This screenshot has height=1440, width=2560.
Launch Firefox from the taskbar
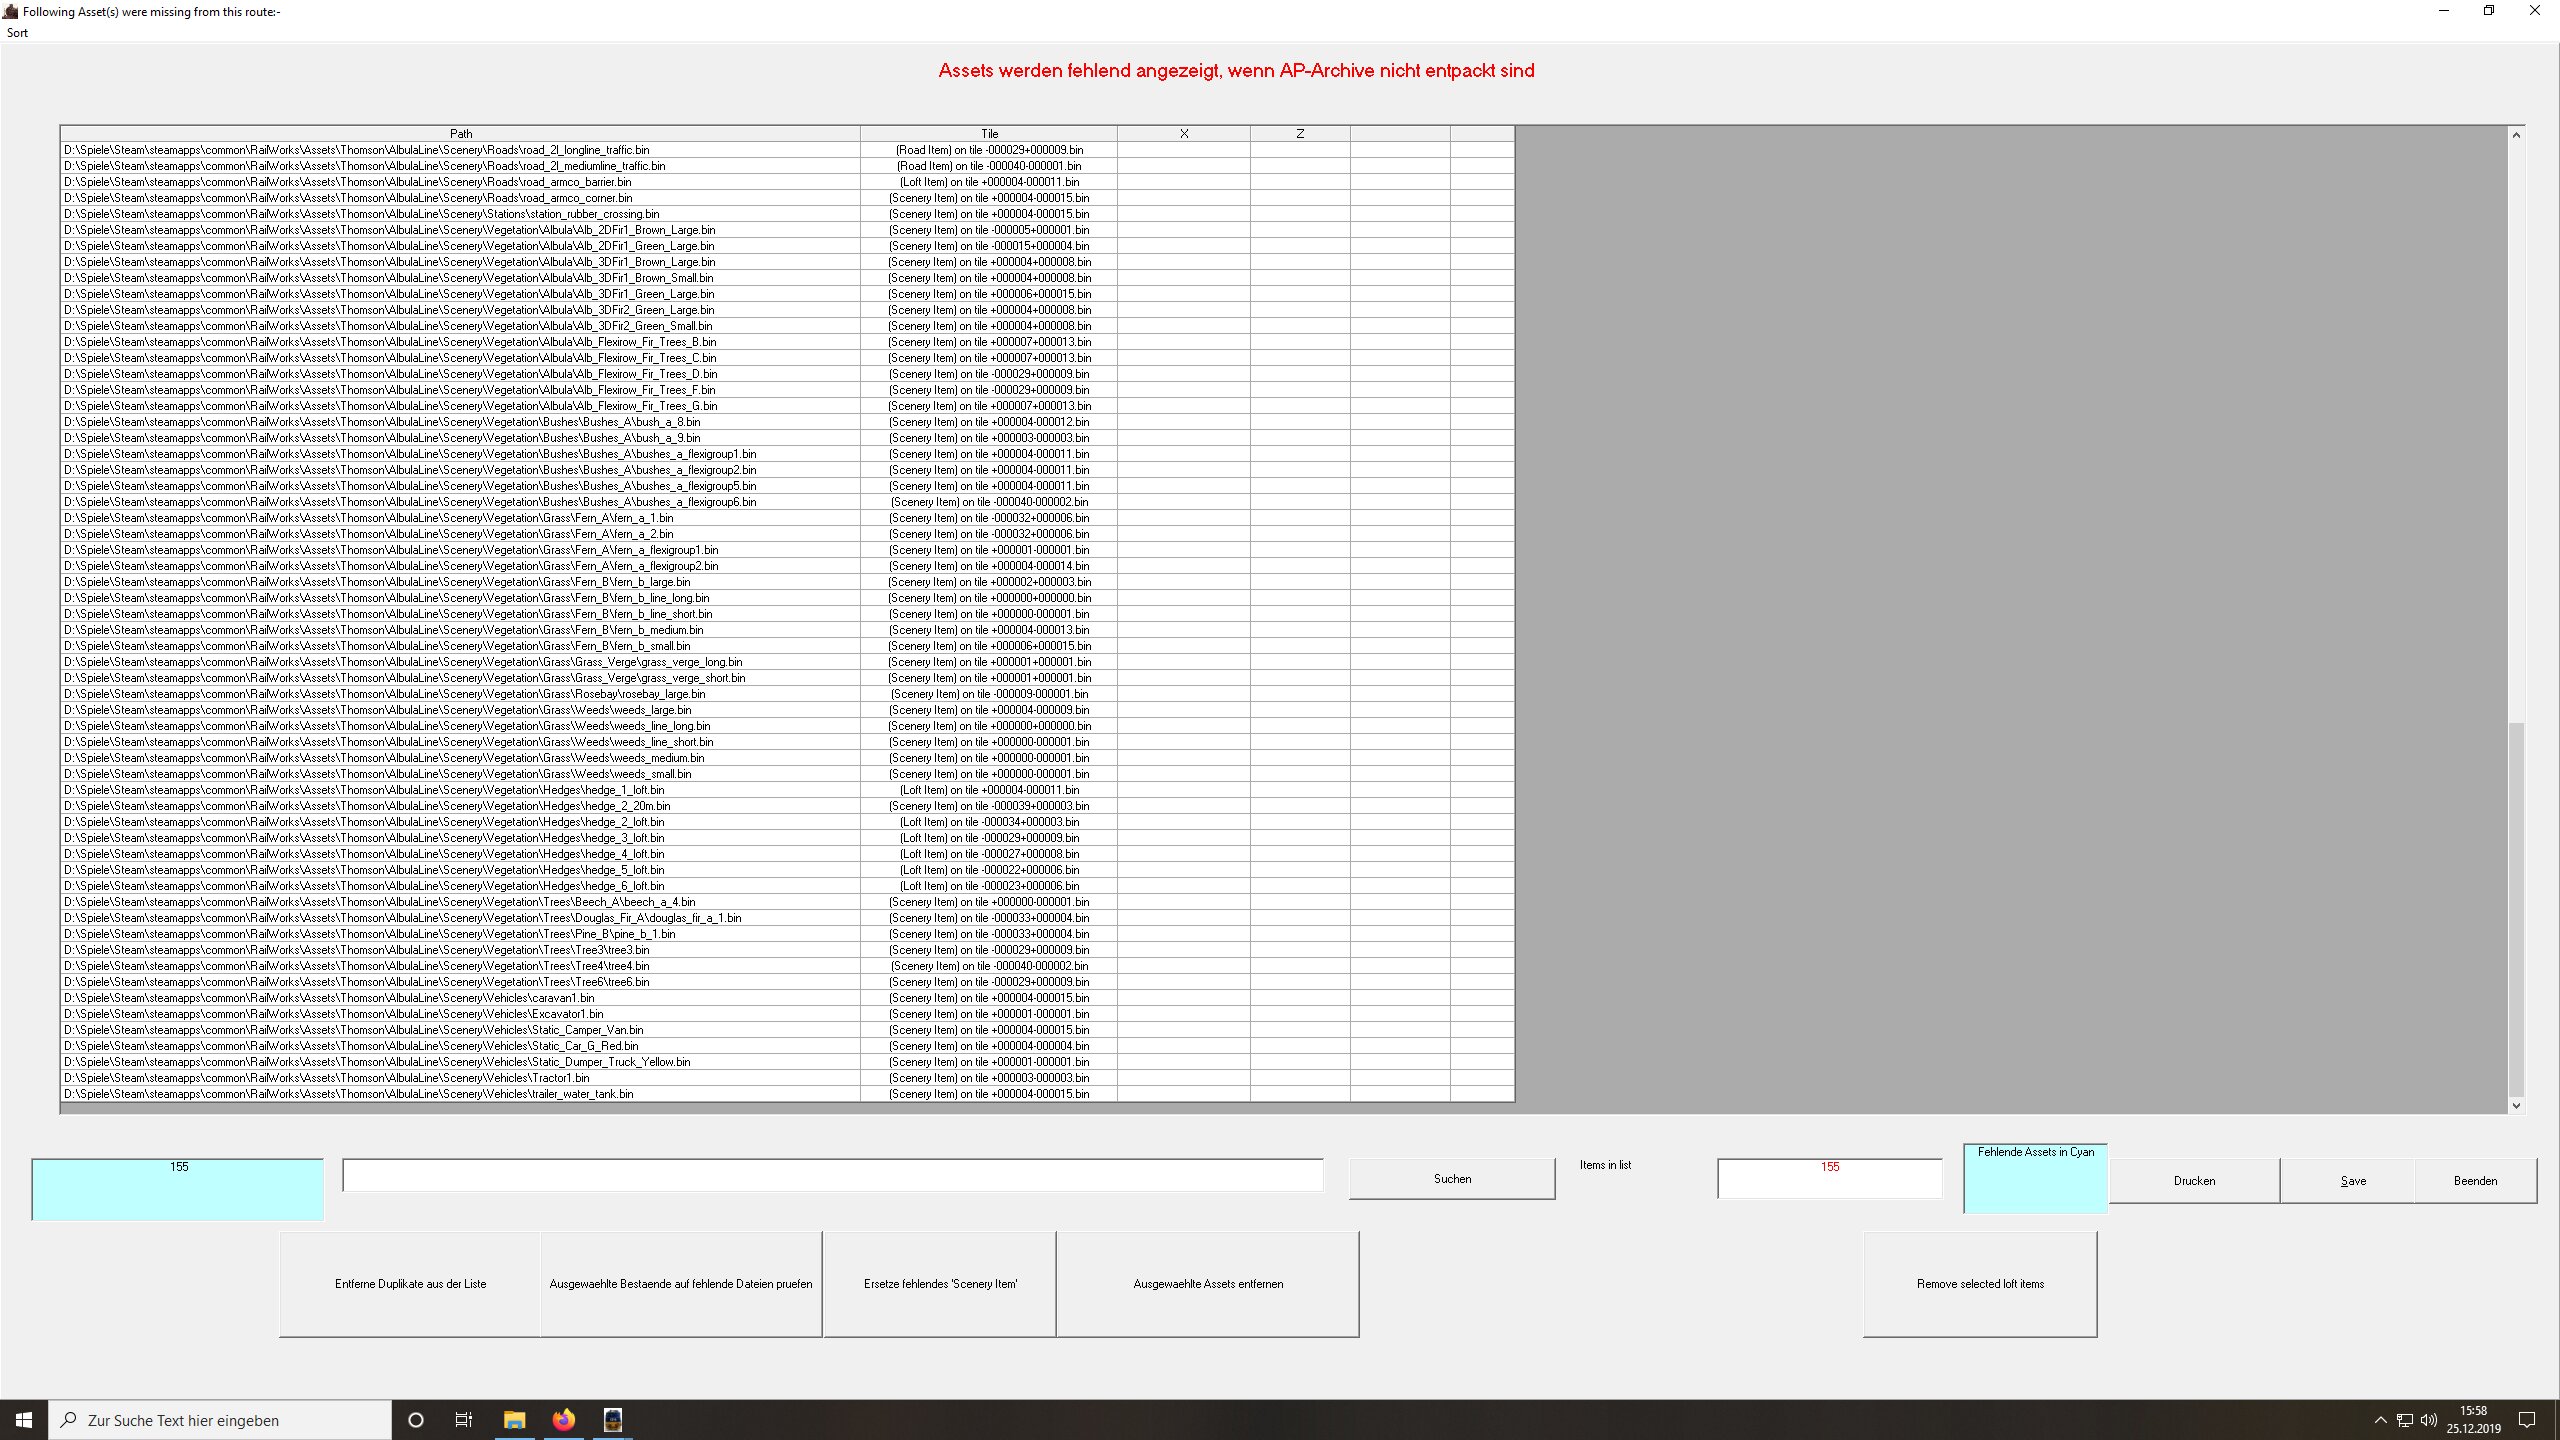tap(564, 1420)
